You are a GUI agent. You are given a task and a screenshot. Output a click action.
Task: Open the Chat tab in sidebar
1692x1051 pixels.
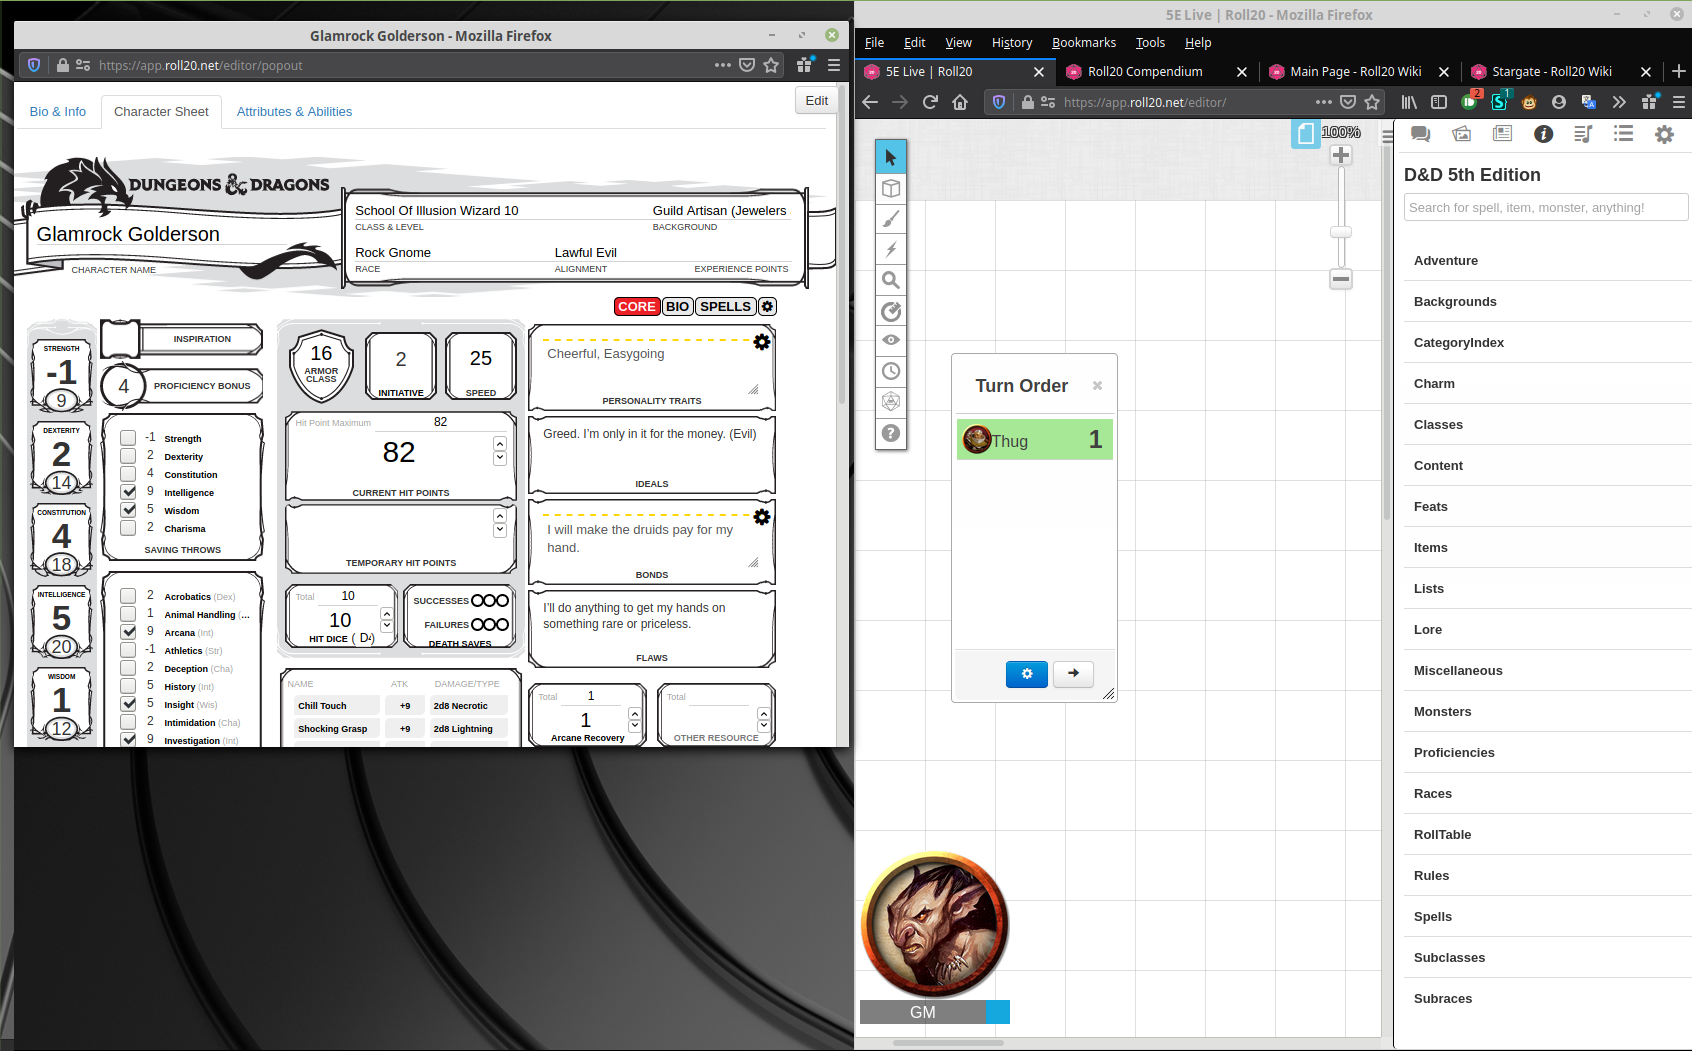pos(1420,134)
